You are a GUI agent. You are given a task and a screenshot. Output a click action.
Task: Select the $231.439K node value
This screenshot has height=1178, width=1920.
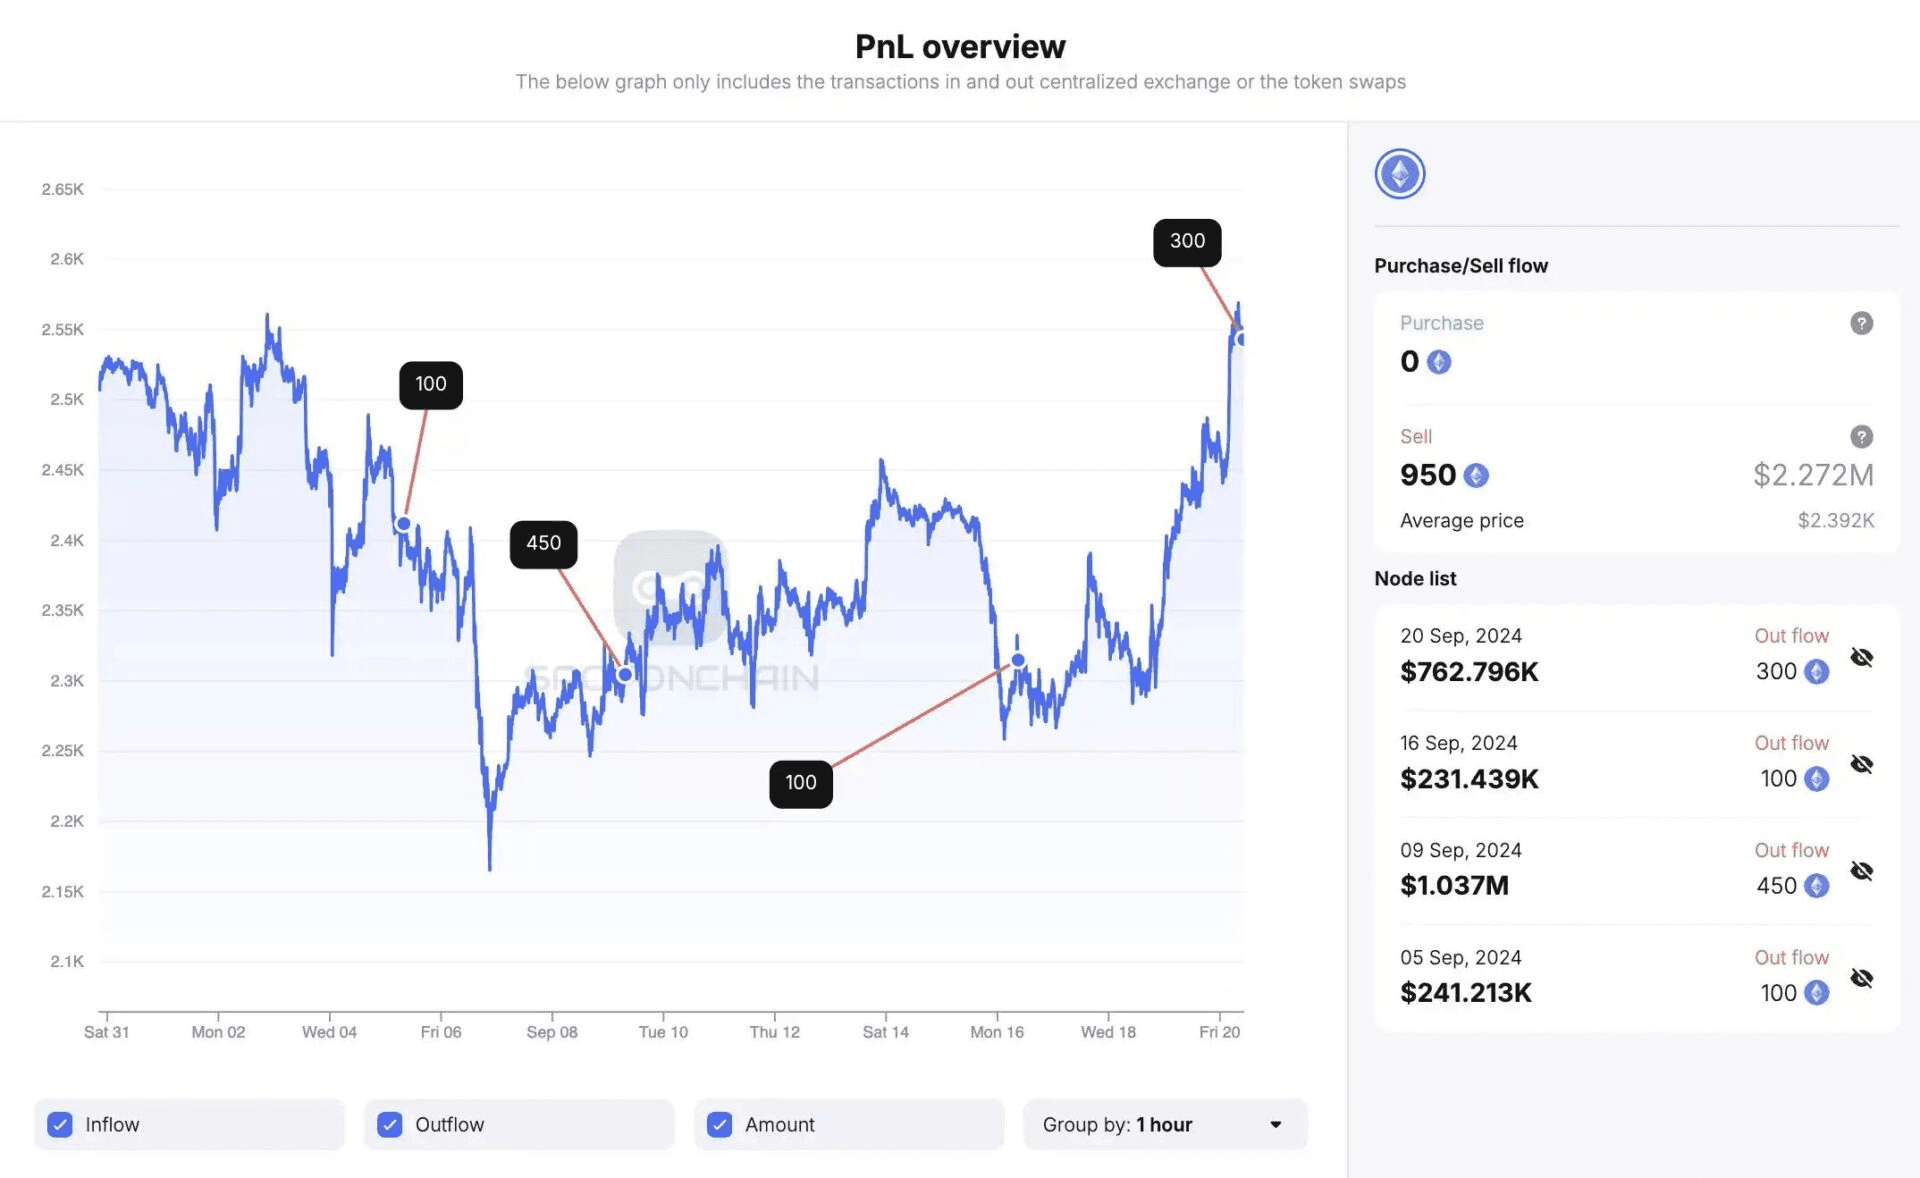(x=1469, y=779)
